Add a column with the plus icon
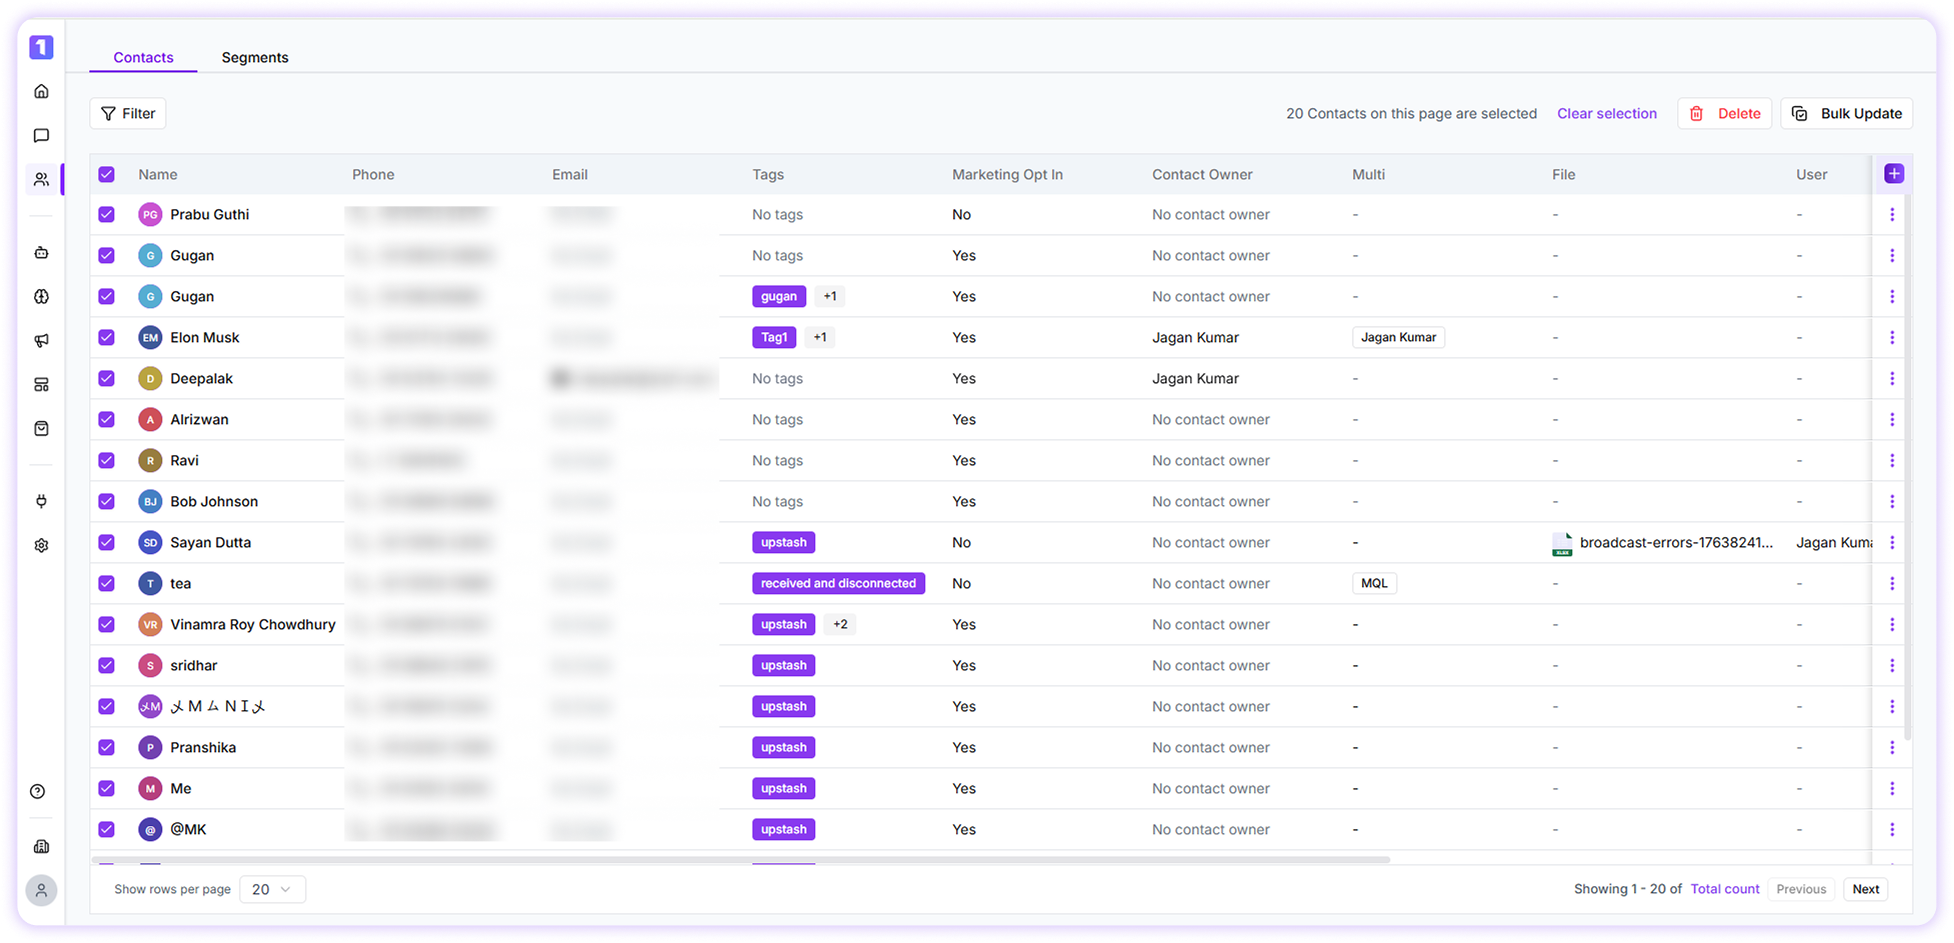The image size is (1954, 943). point(1893,173)
